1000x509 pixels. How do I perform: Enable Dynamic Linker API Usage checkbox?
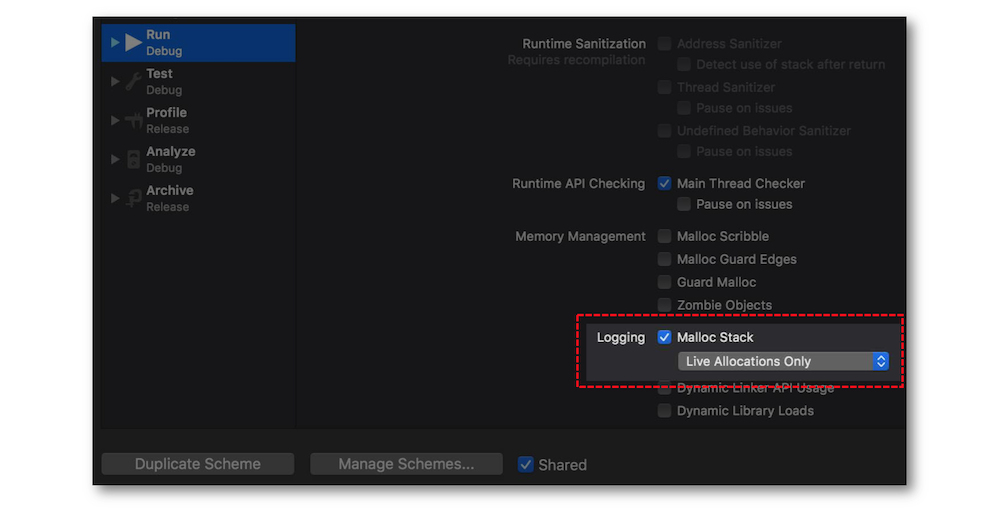[x=665, y=388]
